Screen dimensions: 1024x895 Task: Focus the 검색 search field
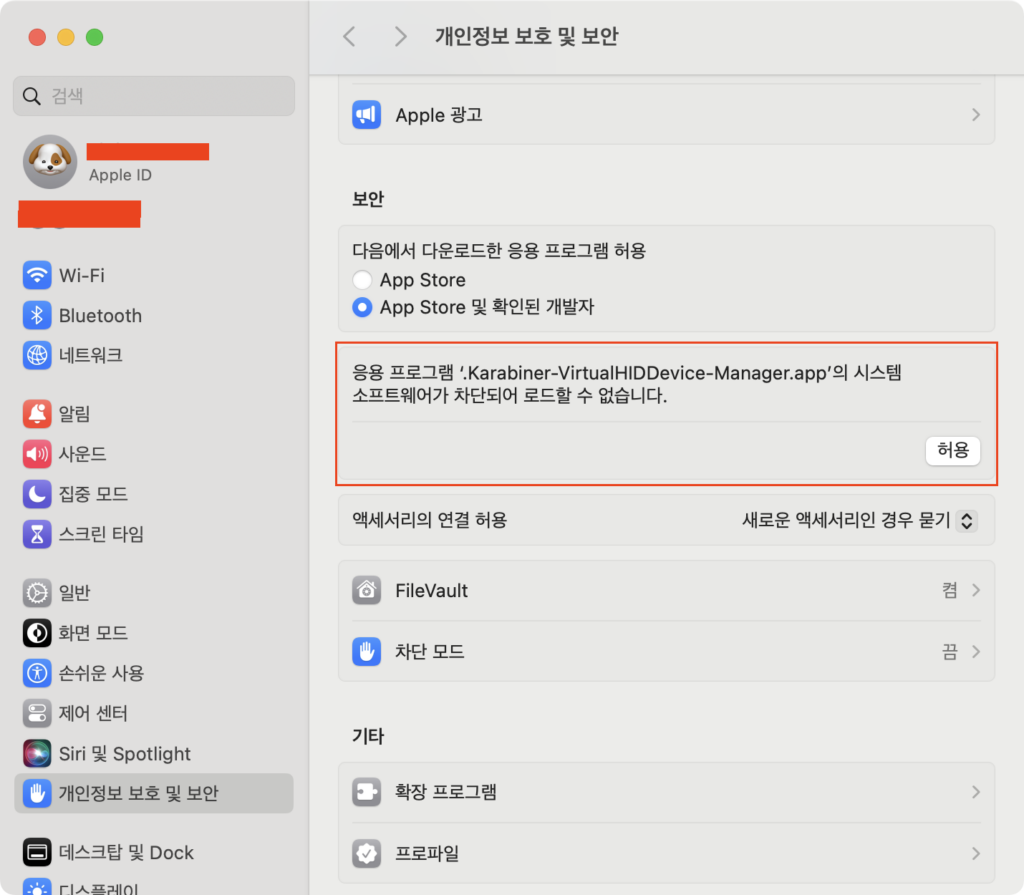[x=153, y=96]
